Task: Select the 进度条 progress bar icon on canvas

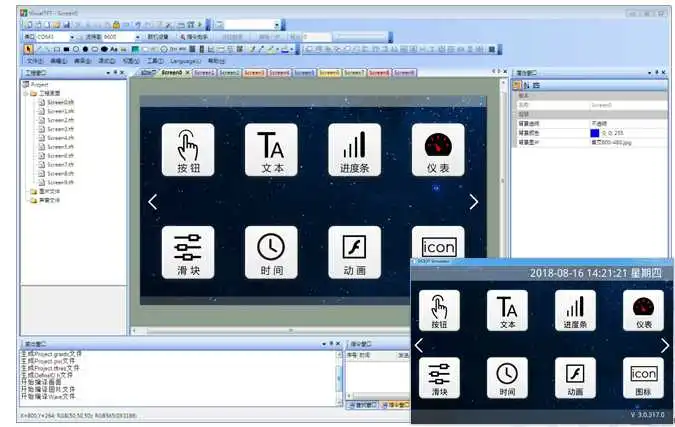Action: click(x=354, y=150)
